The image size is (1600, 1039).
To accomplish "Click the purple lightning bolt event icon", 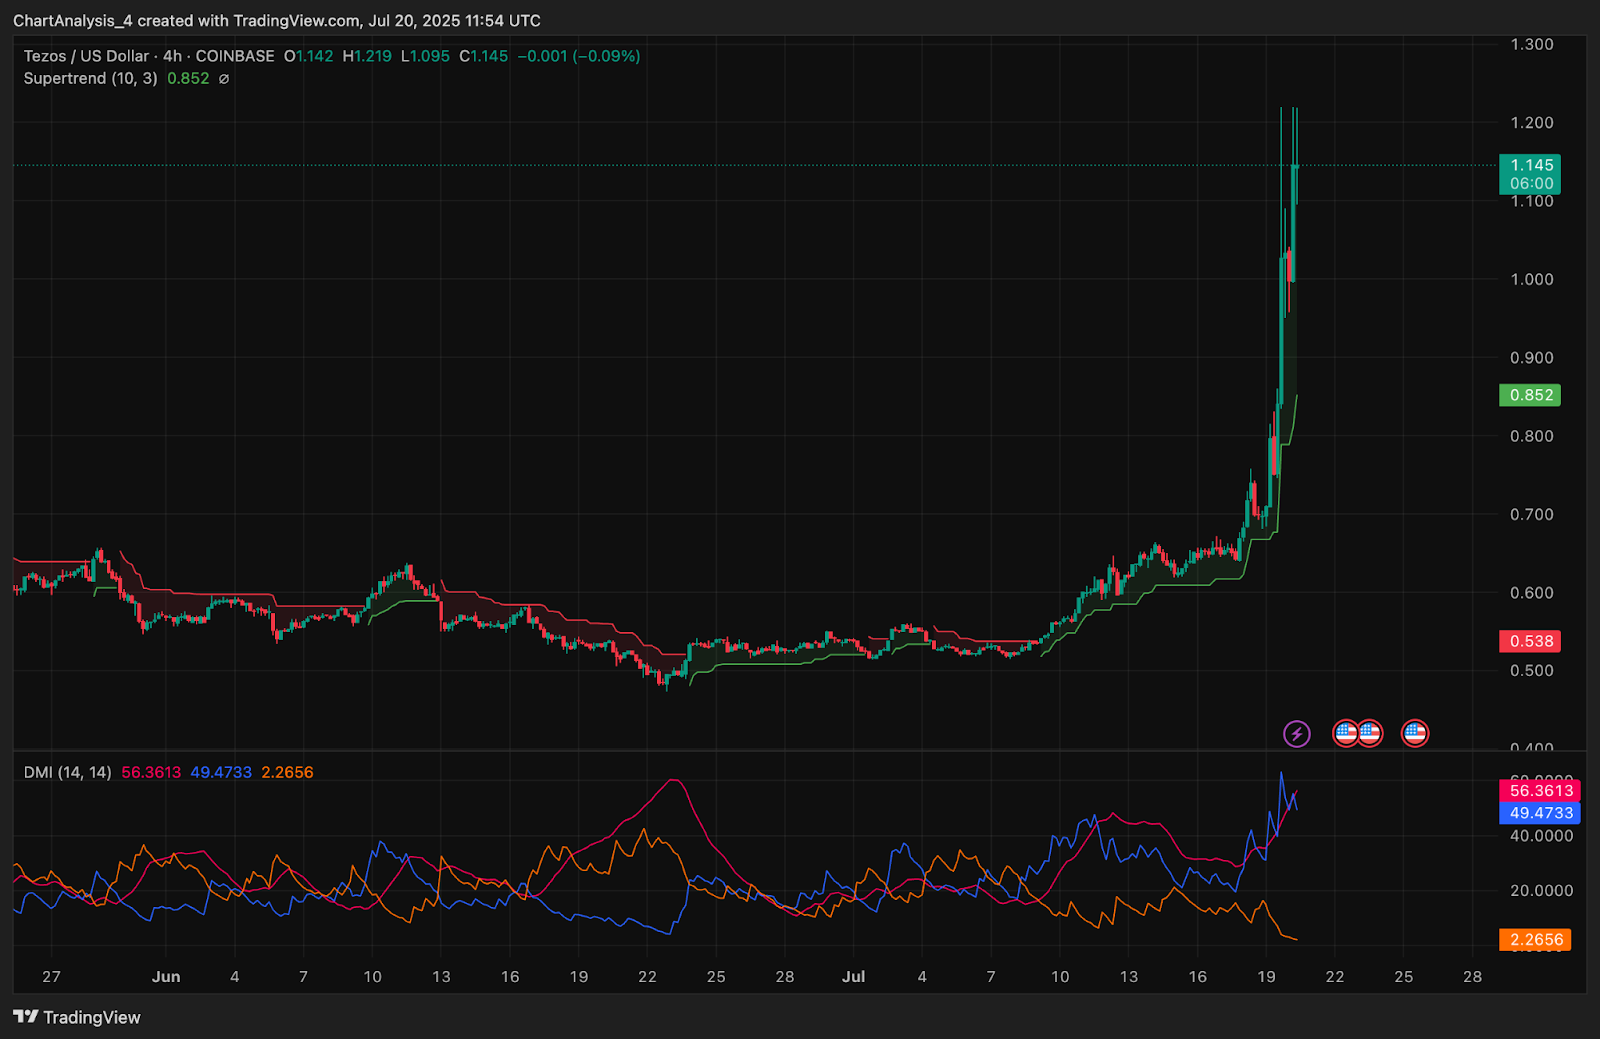I will tap(1296, 734).
